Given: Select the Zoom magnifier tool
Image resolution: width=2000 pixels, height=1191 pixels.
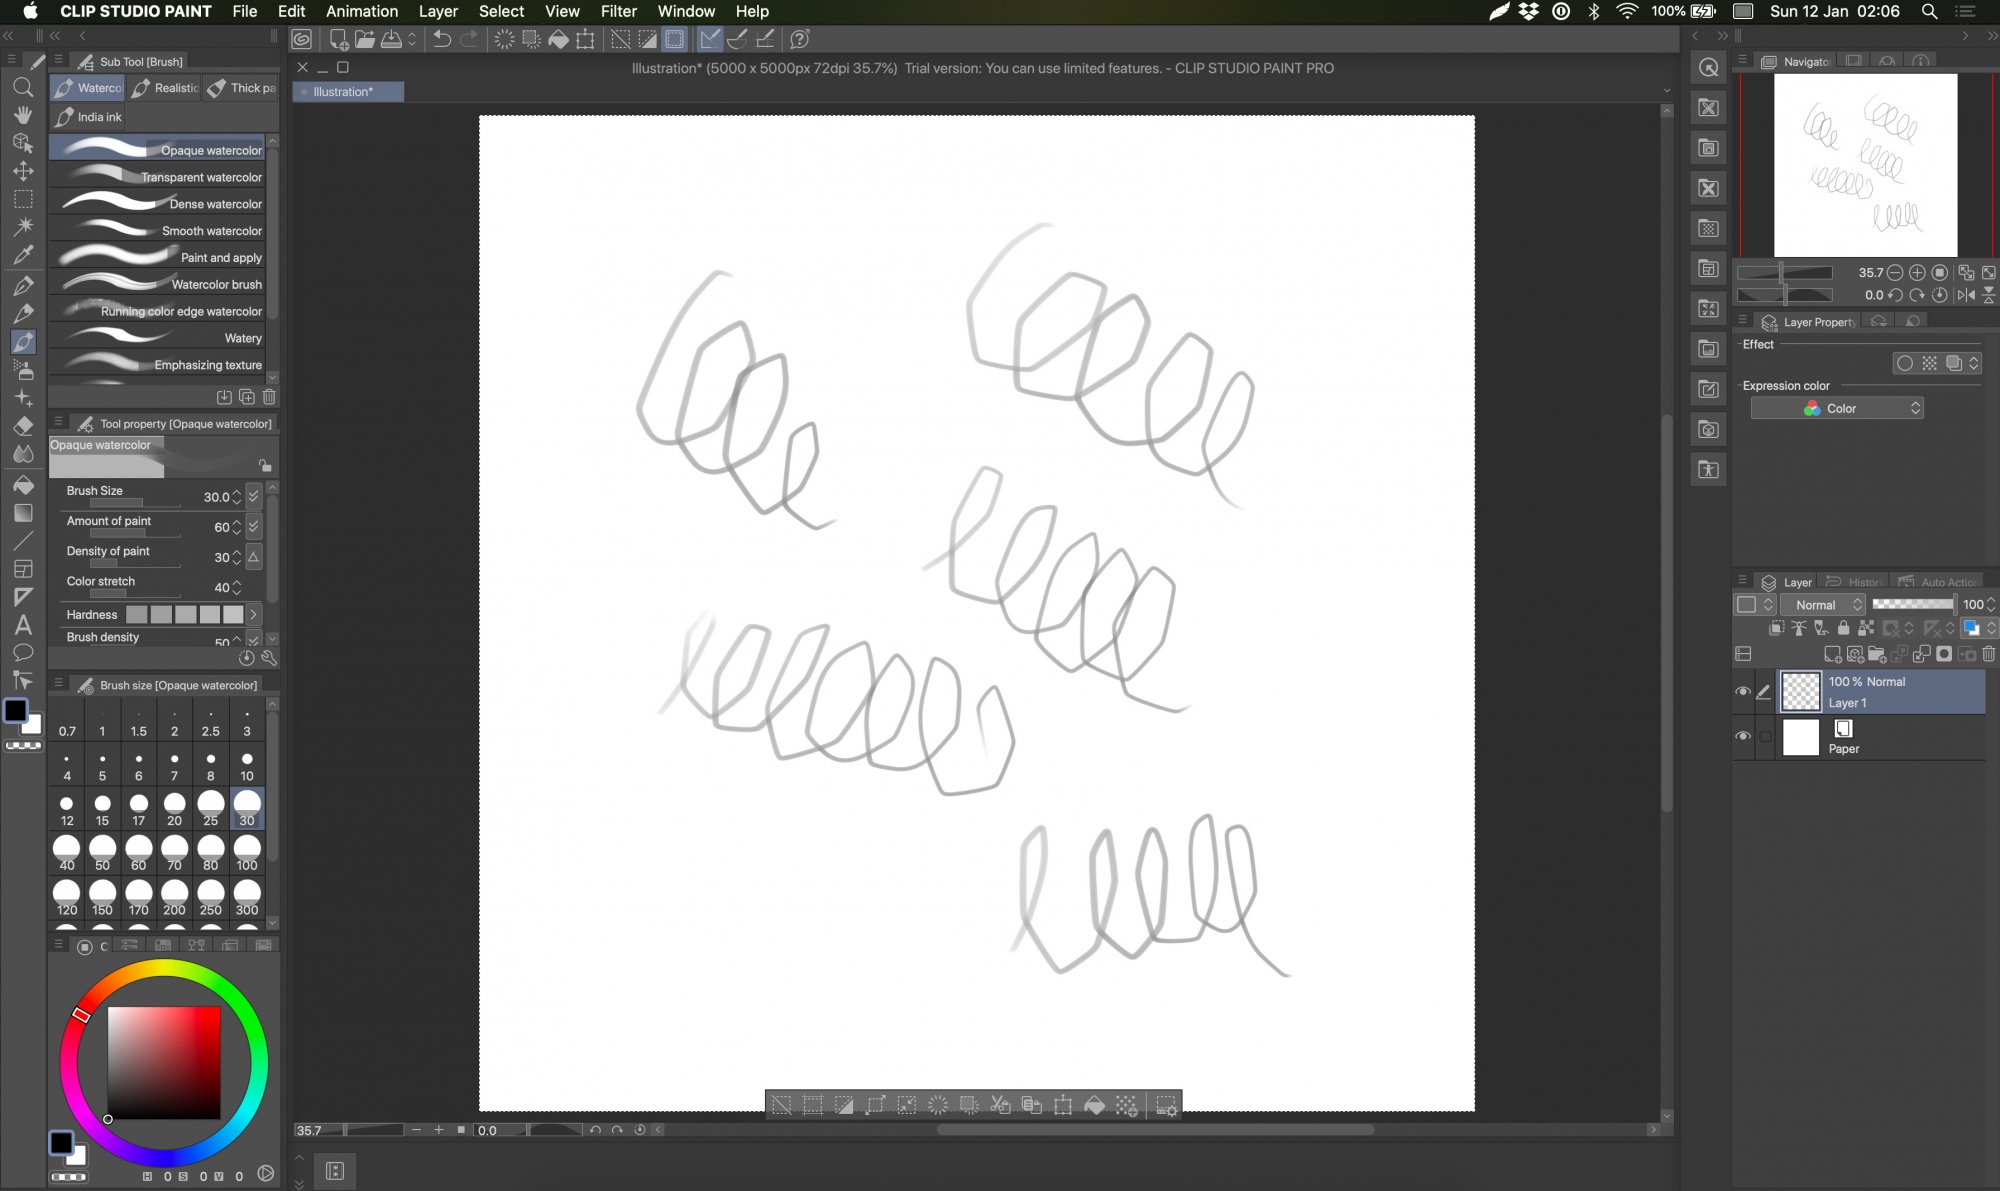Looking at the screenshot, I should pyautogui.click(x=24, y=88).
